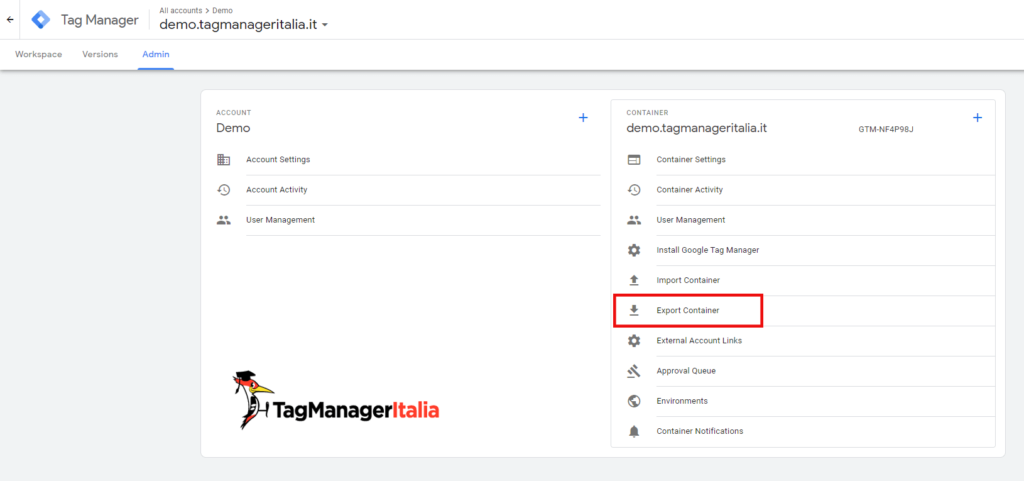Open Container Settings

click(x=691, y=159)
